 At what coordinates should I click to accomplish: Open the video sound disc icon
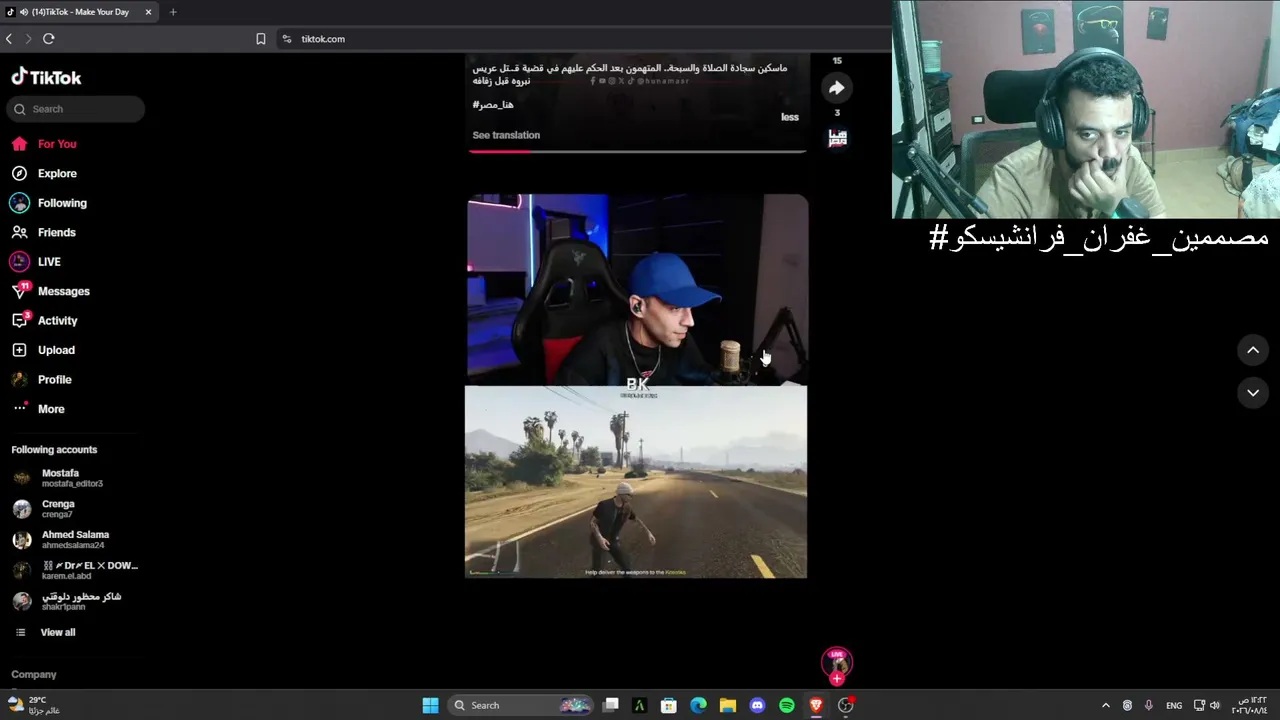838,138
